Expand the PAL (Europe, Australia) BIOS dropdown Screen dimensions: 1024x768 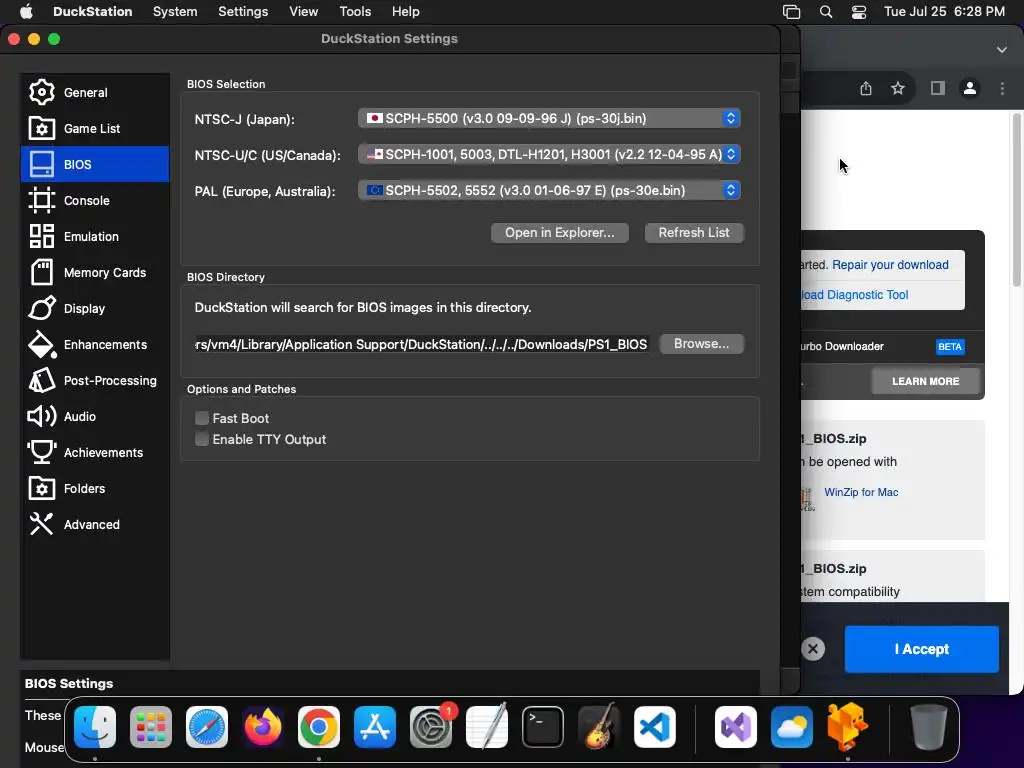click(x=549, y=190)
